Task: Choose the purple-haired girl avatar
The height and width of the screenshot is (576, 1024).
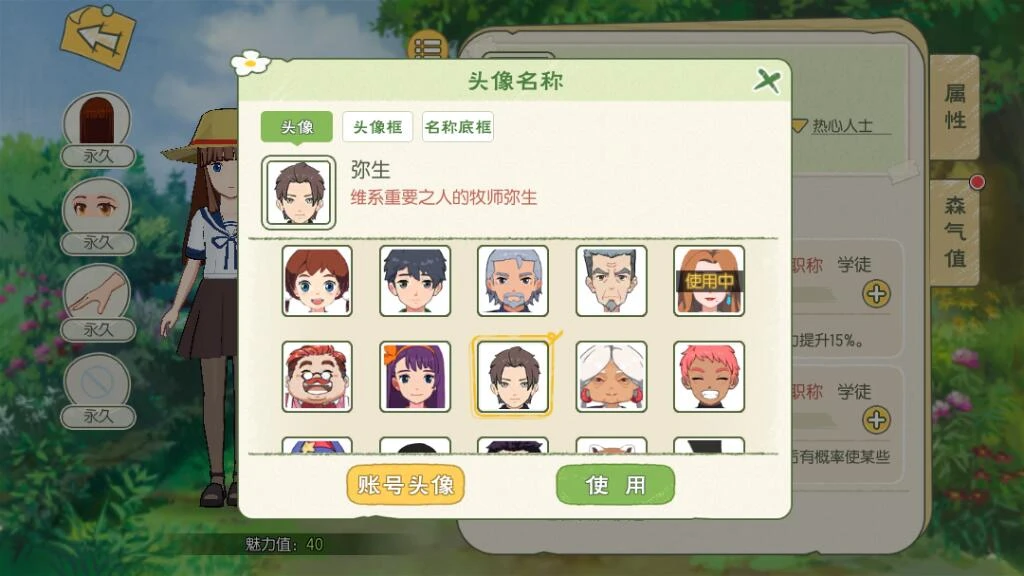Action: click(x=415, y=376)
